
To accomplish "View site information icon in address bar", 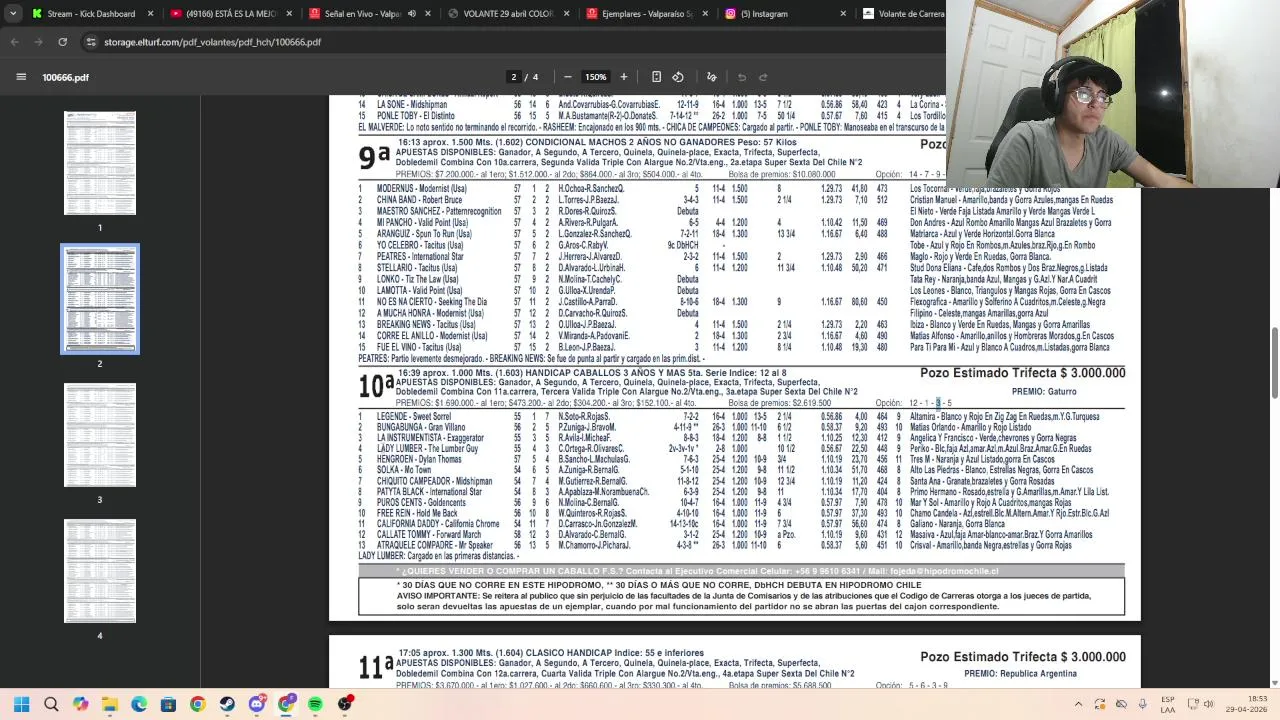I will tap(92, 42).
